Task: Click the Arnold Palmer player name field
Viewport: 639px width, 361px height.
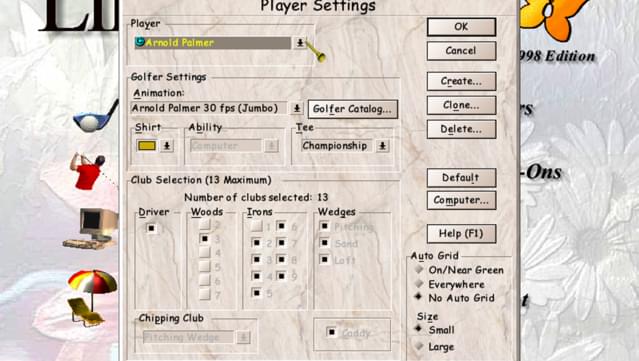Action: 213,42
